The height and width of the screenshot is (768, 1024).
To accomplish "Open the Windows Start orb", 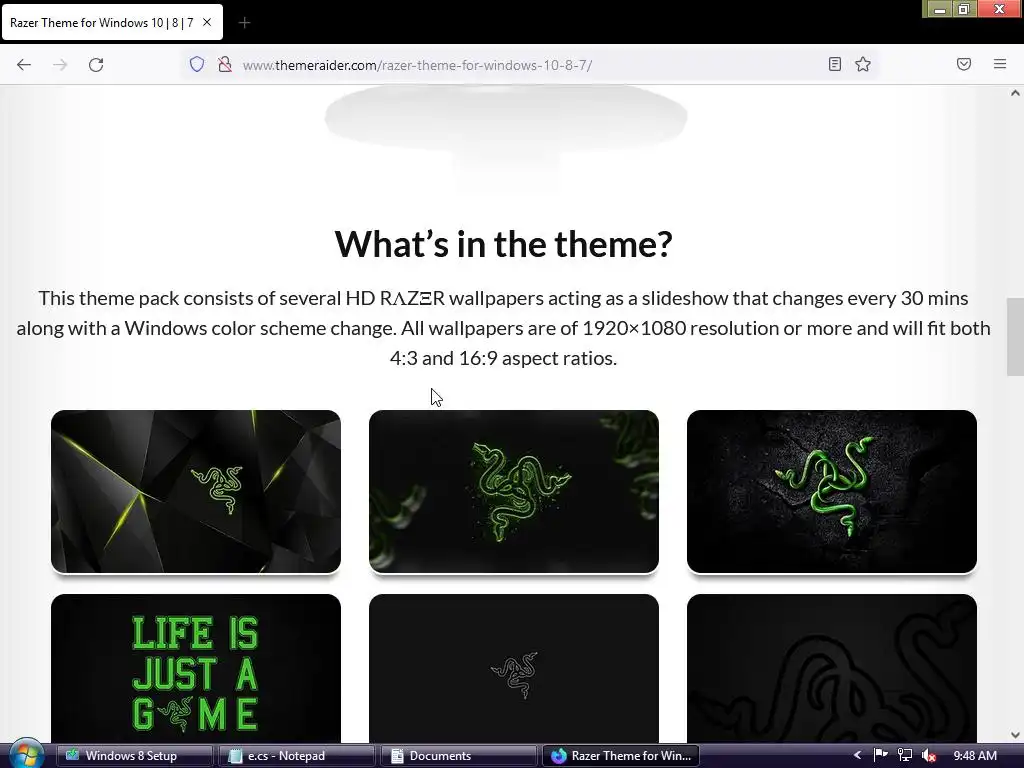I will coord(26,756).
